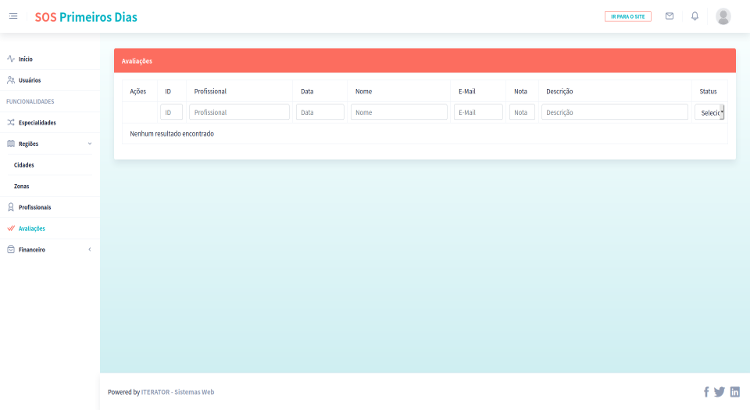This screenshot has height=410, width=750.
Task: Click the Profissionais badge icon
Action: pos(11,207)
